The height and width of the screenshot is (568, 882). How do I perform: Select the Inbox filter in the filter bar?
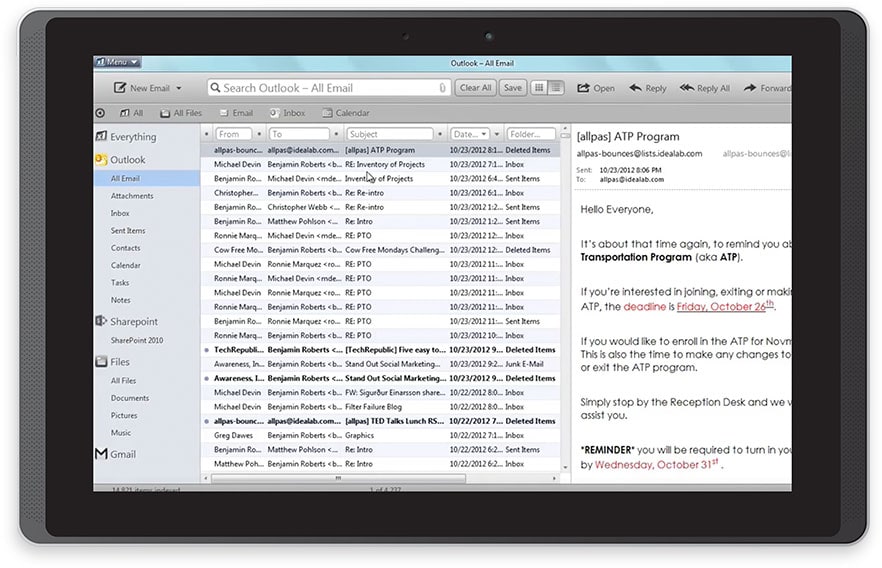pos(287,113)
